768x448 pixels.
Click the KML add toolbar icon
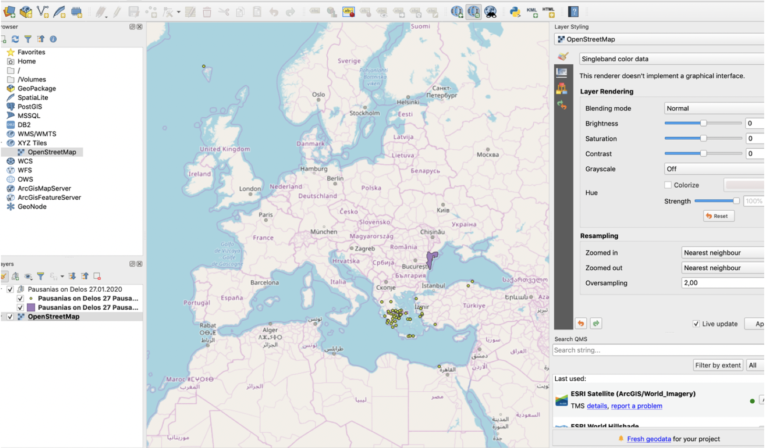532,12
